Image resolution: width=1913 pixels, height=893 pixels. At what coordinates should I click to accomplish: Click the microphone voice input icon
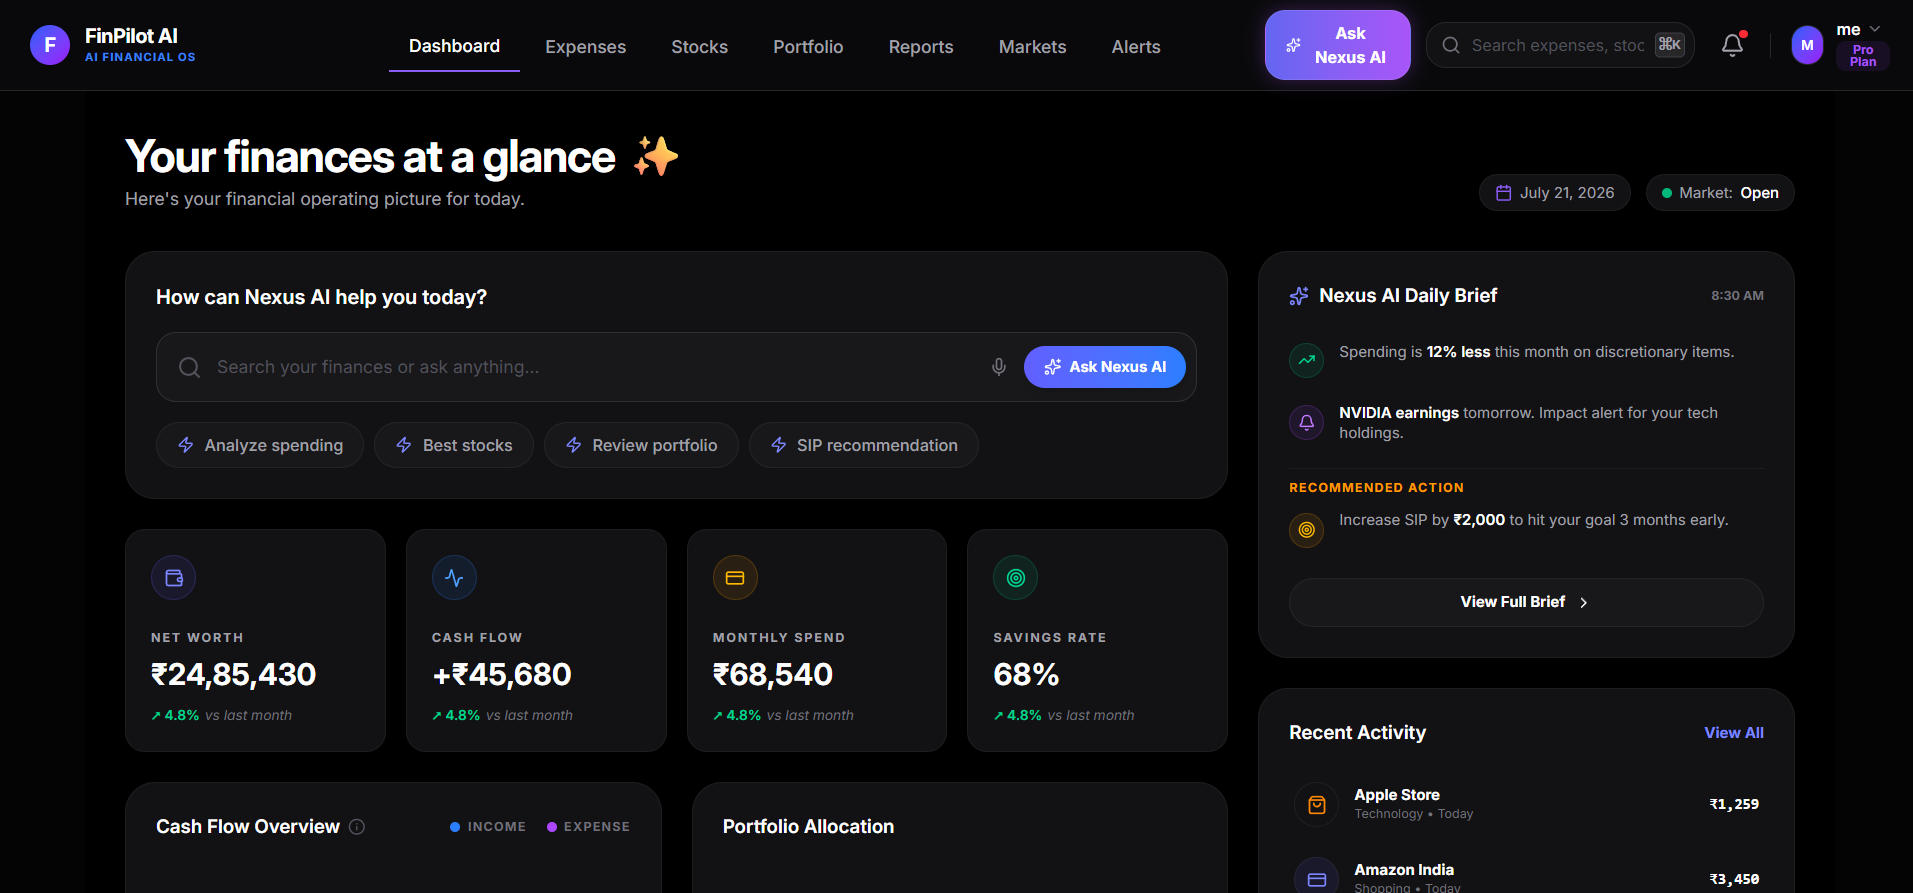998,367
